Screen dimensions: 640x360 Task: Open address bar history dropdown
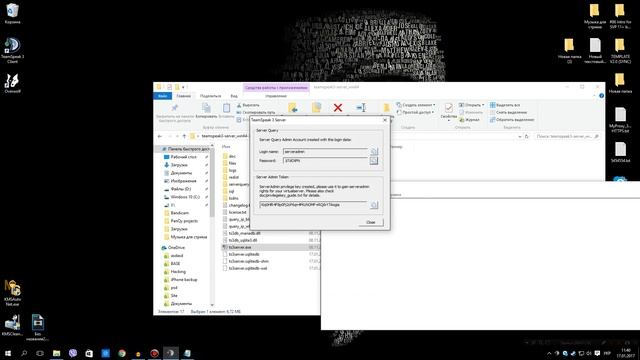[x=520, y=136]
